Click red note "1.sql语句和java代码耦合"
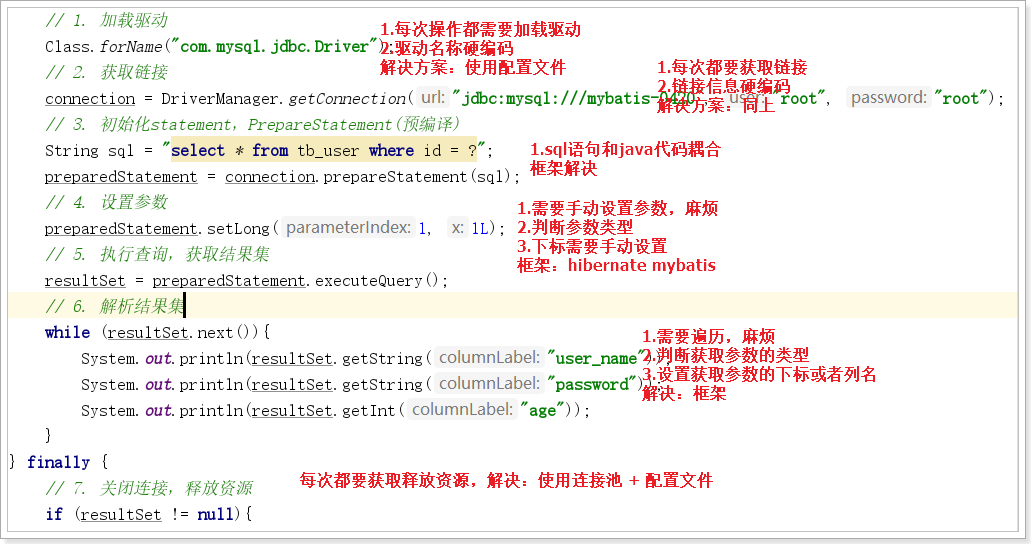1031x544 pixels. 625,149
